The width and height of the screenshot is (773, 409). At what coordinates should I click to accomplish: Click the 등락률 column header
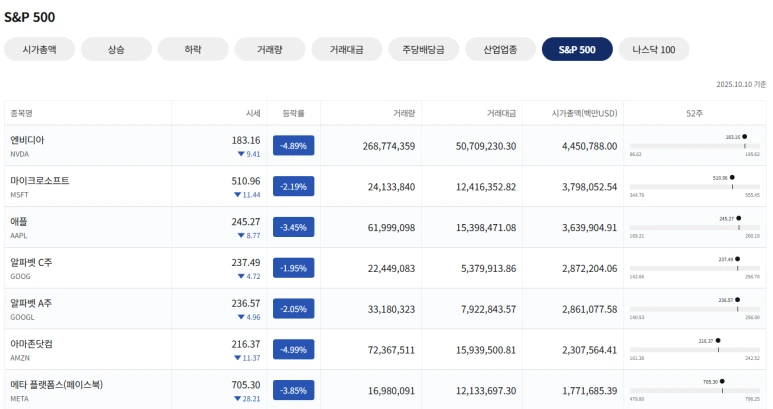[x=293, y=113]
